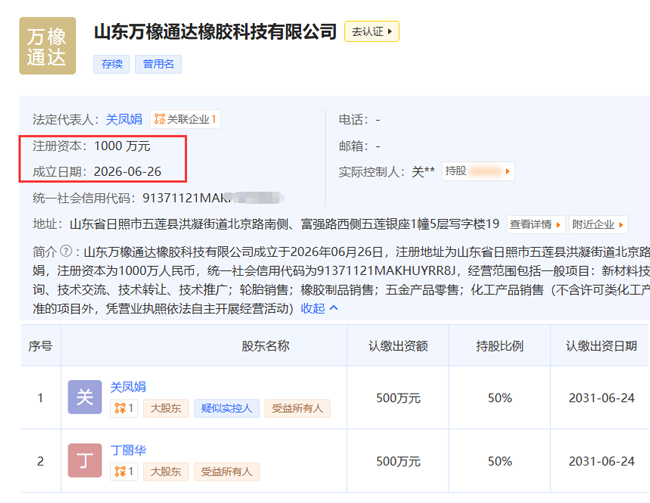This screenshot has width=650, height=503.
Task: Click registered capital value 1000 万元
Action: click(x=122, y=146)
